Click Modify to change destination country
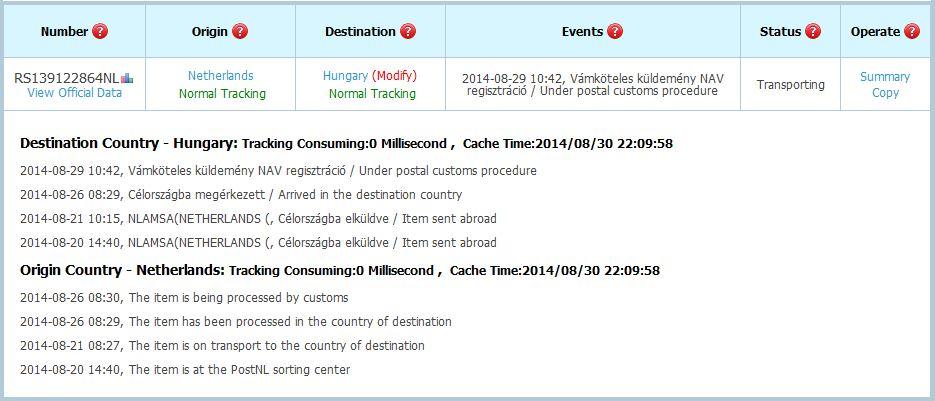935x401 pixels. pos(394,75)
